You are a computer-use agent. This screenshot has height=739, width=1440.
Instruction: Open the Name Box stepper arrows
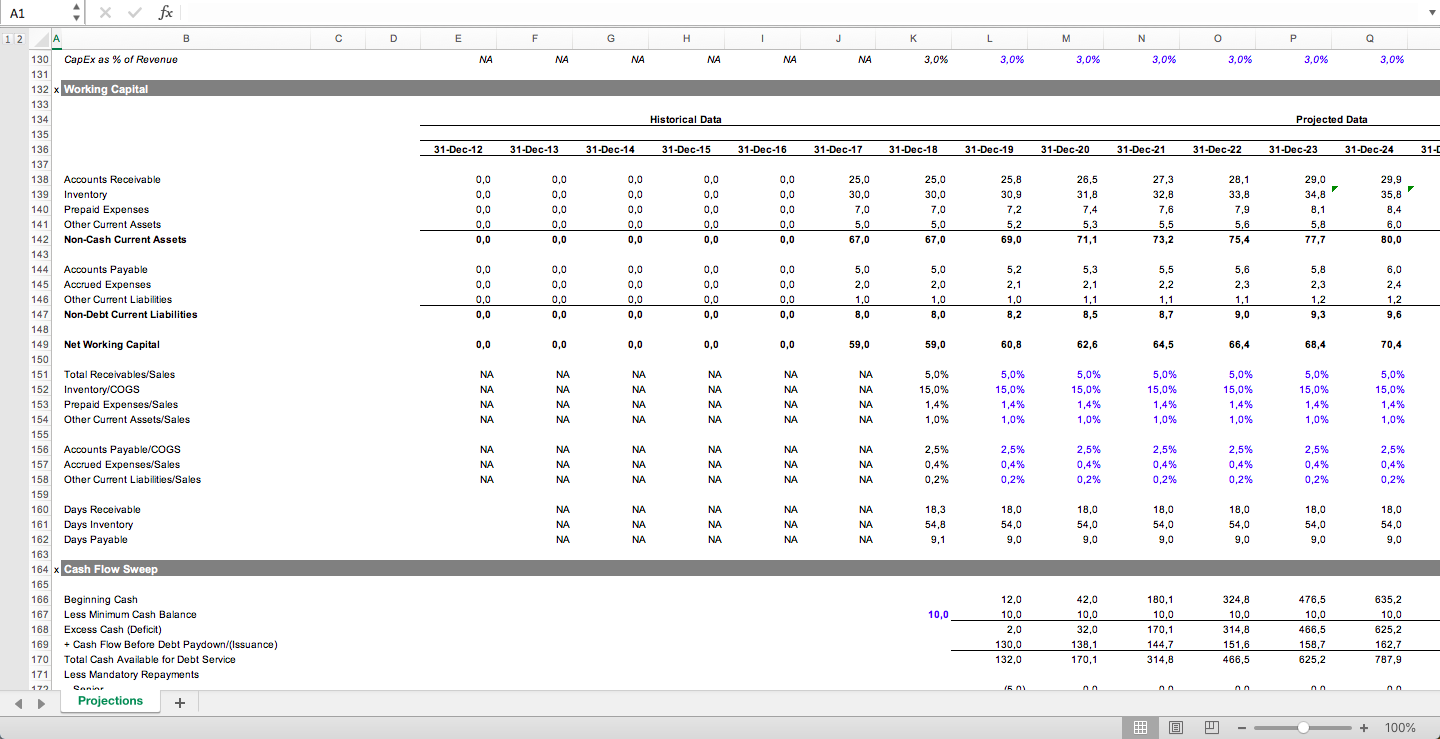coord(75,12)
